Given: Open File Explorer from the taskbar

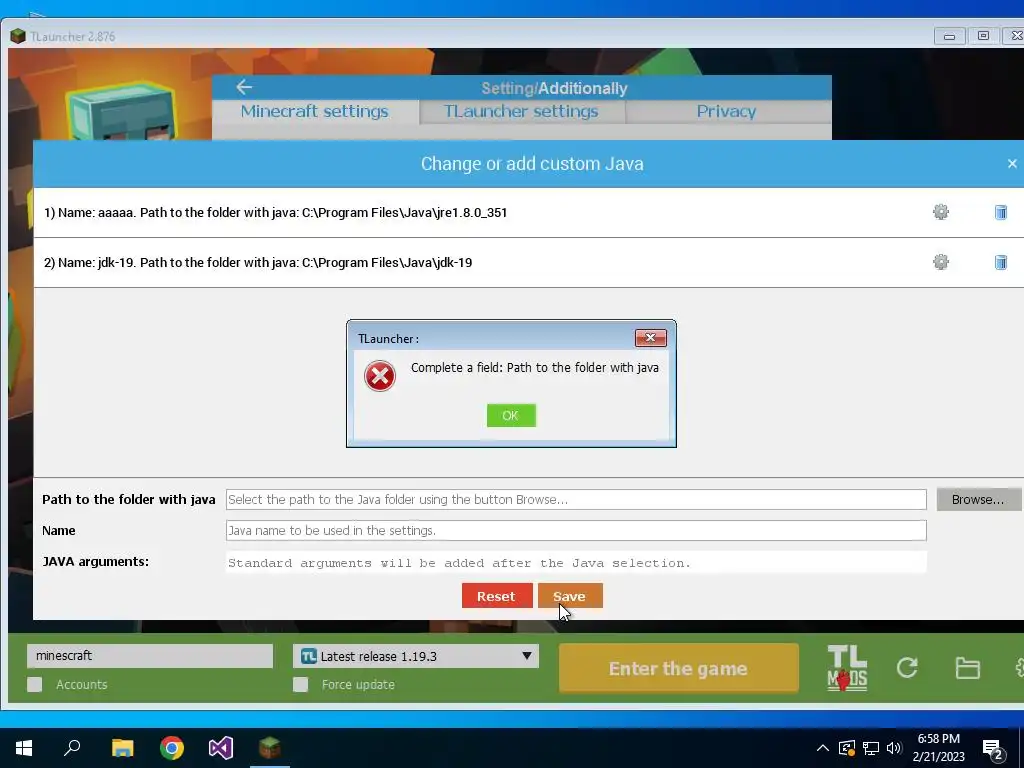Looking at the screenshot, I should coord(122,748).
